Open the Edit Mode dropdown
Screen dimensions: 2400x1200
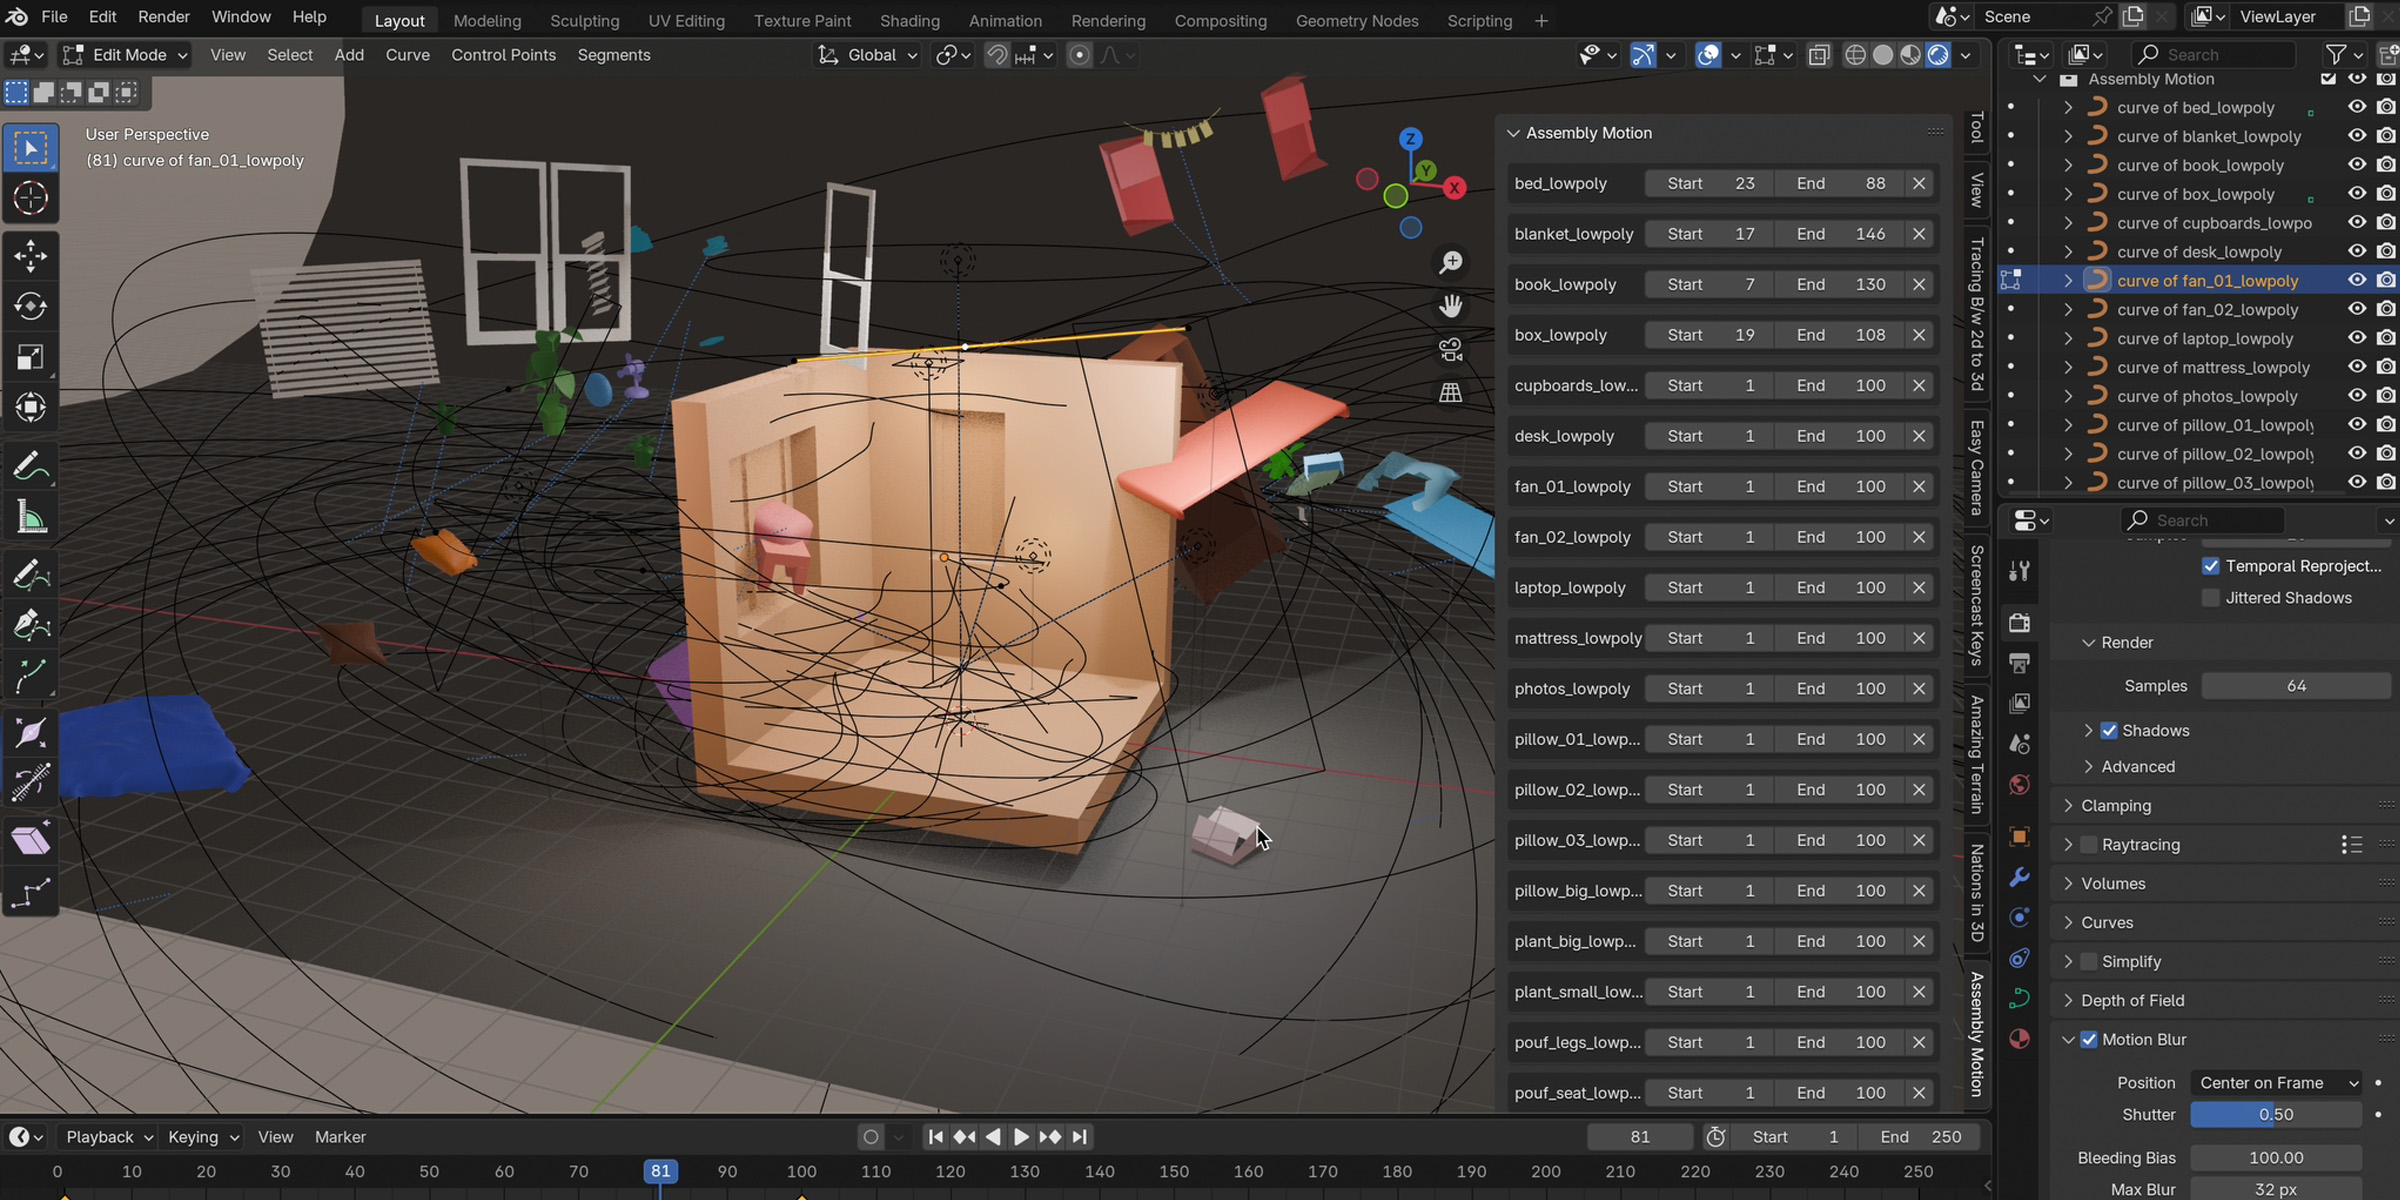(x=126, y=55)
